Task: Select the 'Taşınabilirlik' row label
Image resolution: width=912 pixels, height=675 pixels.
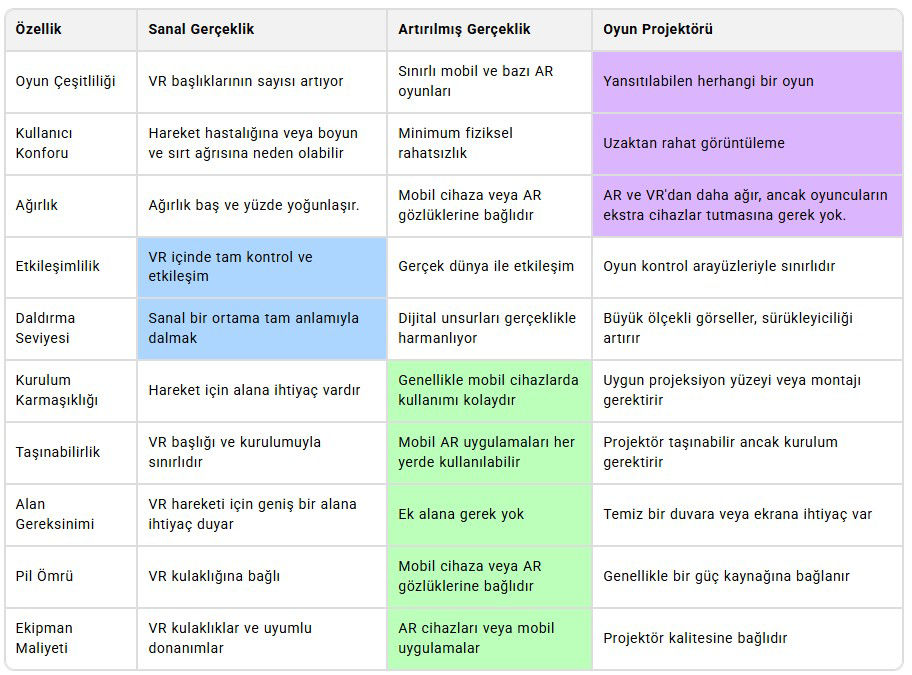Action: coord(58,452)
